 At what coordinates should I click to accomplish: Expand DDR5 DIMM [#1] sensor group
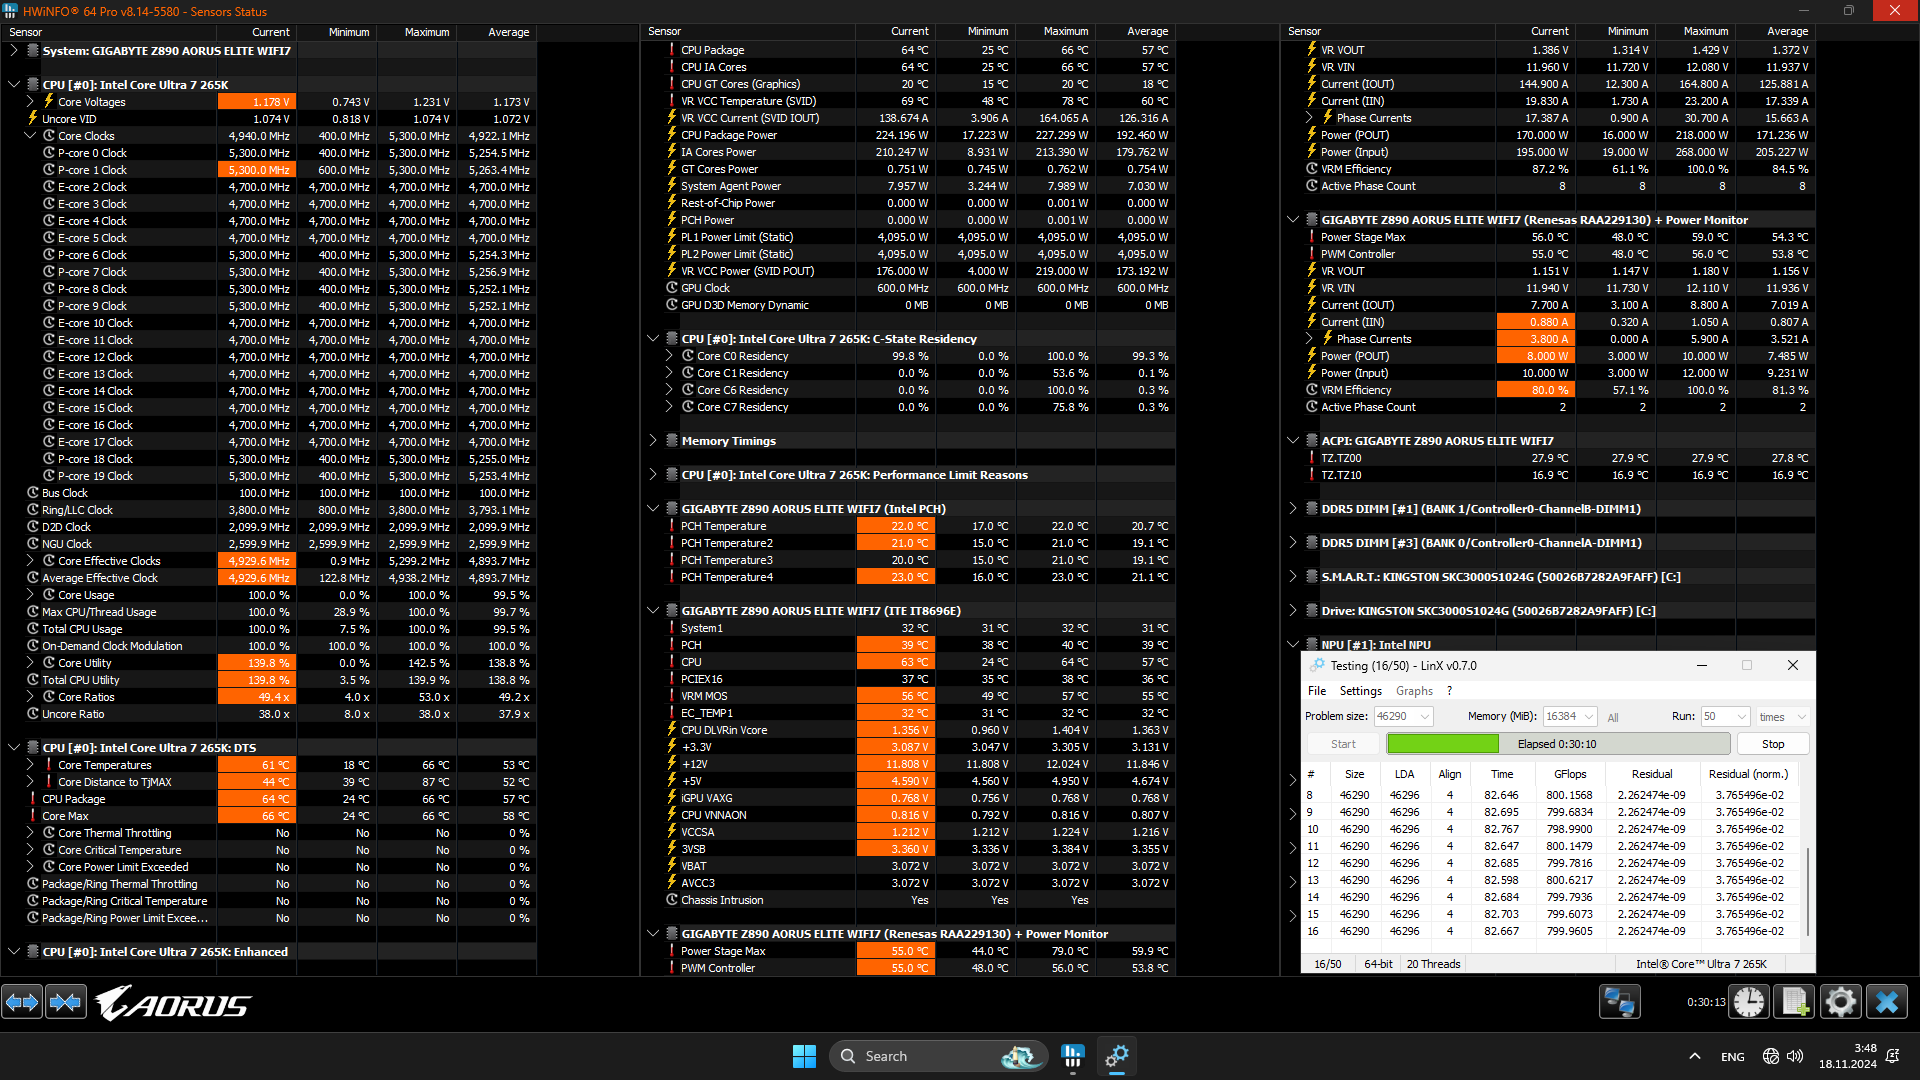click(x=1293, y=509)
